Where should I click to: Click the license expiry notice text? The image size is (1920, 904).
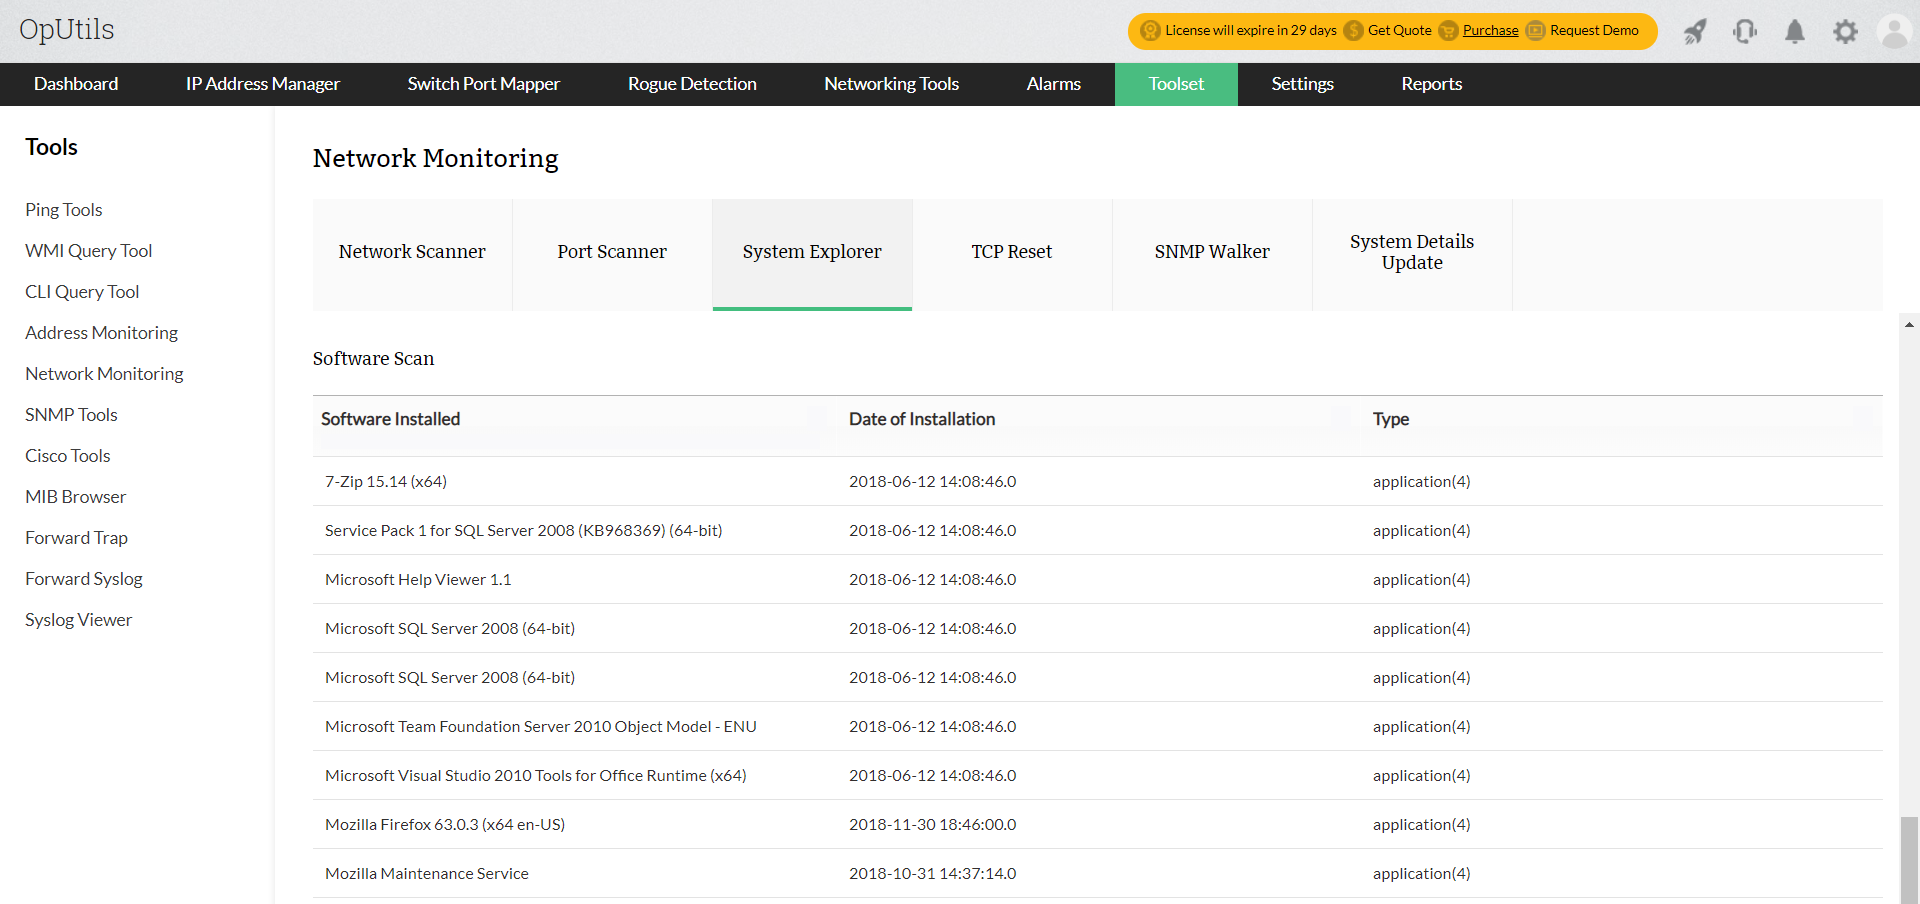click(1251, 31)
